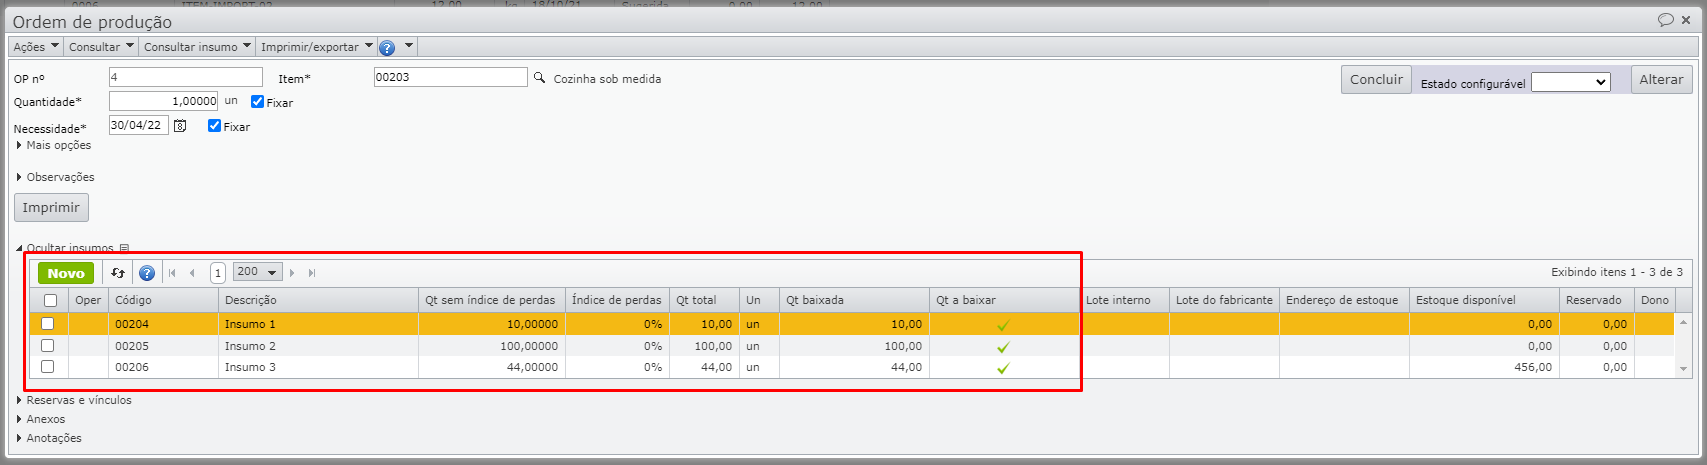Click the comment bubble icon in the title bar
This screenshot has height=465, width=1707.
(1666, 20)
